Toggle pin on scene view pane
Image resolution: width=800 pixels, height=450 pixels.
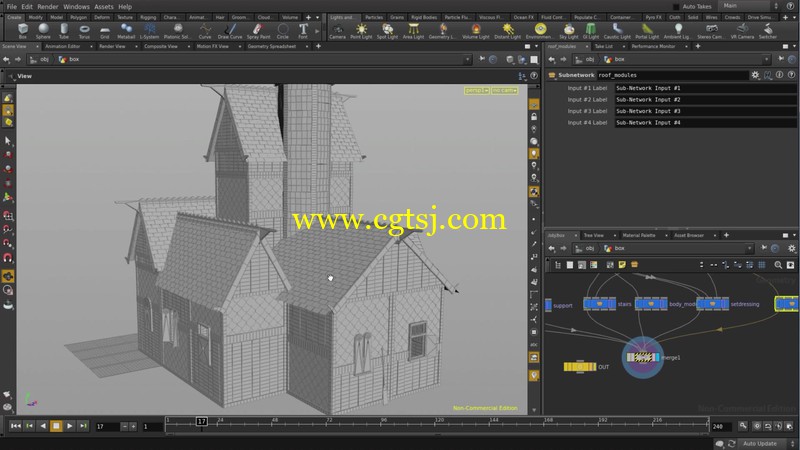pyautogui.click(x=482, y=59)
